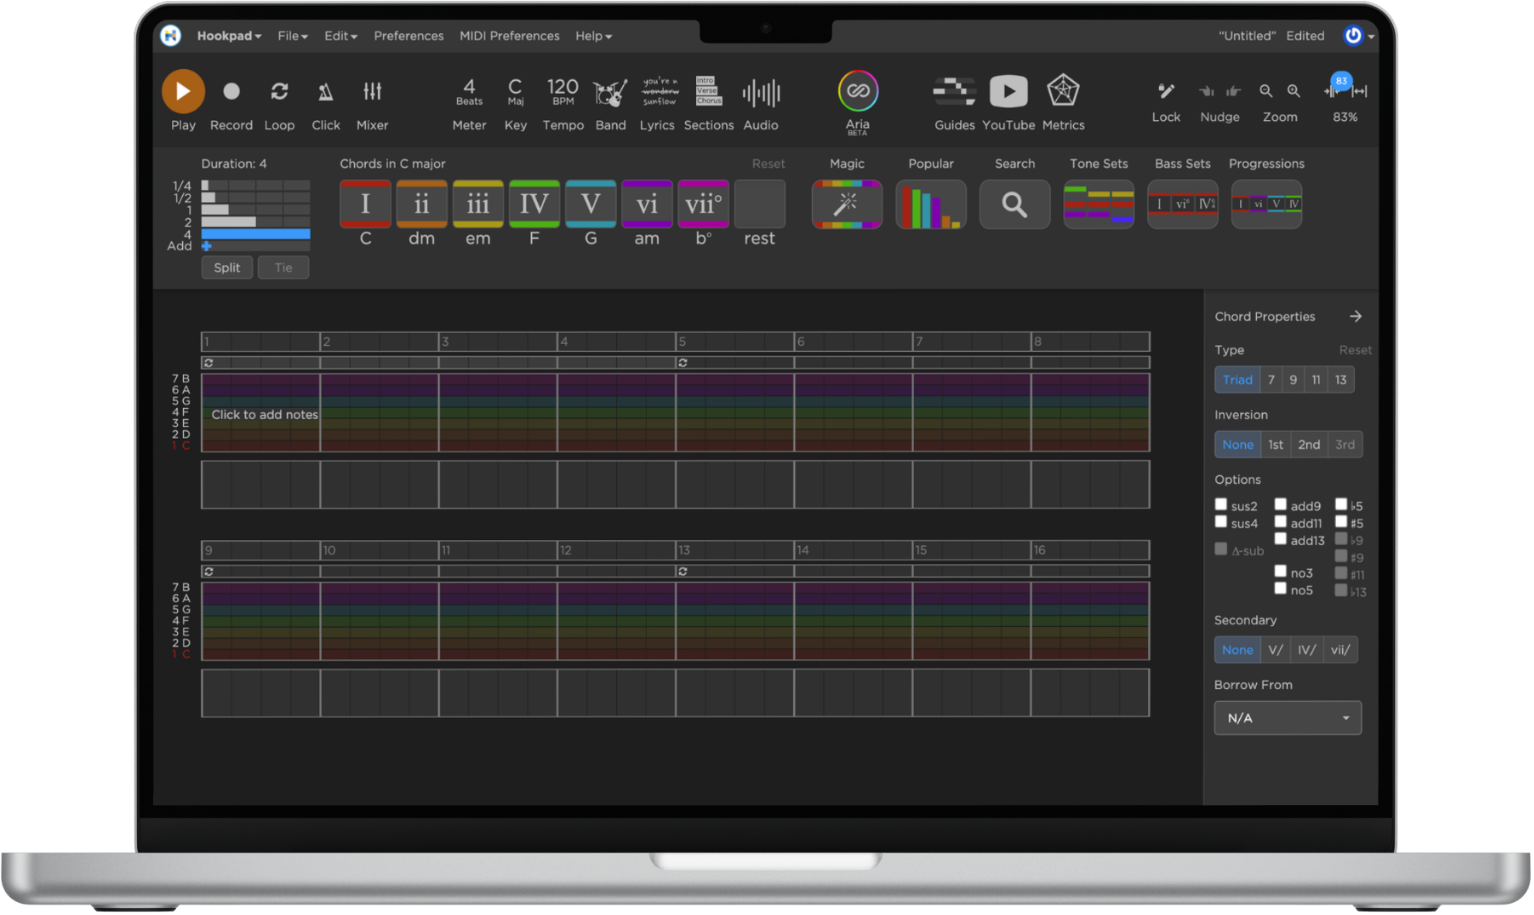The width and height of the screenshot is (1534, 915).
Task: Toggle the Loop icon
Action: 279,91
